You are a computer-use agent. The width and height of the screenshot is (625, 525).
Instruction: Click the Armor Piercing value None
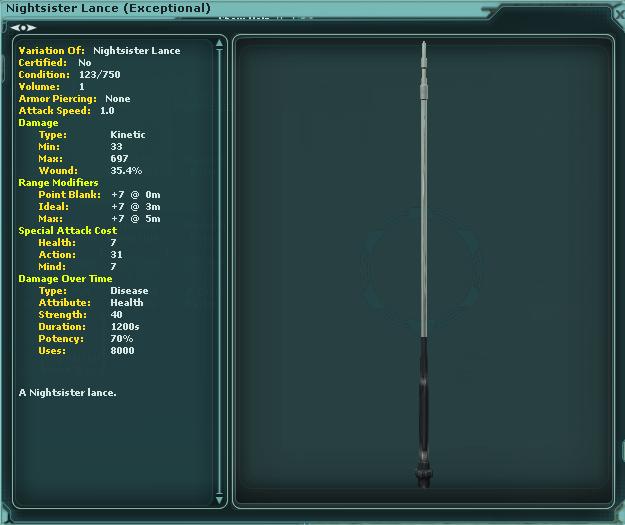coord(118,98)
